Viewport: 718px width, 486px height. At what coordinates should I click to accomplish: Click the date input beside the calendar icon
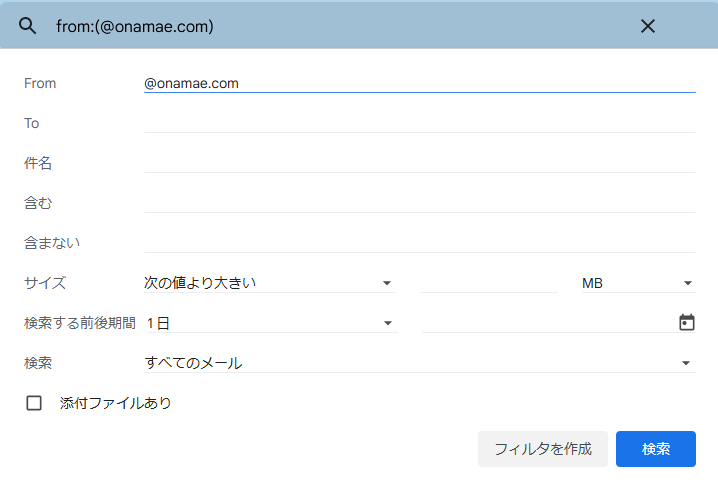pyautogui.click(x=549, y=323)
